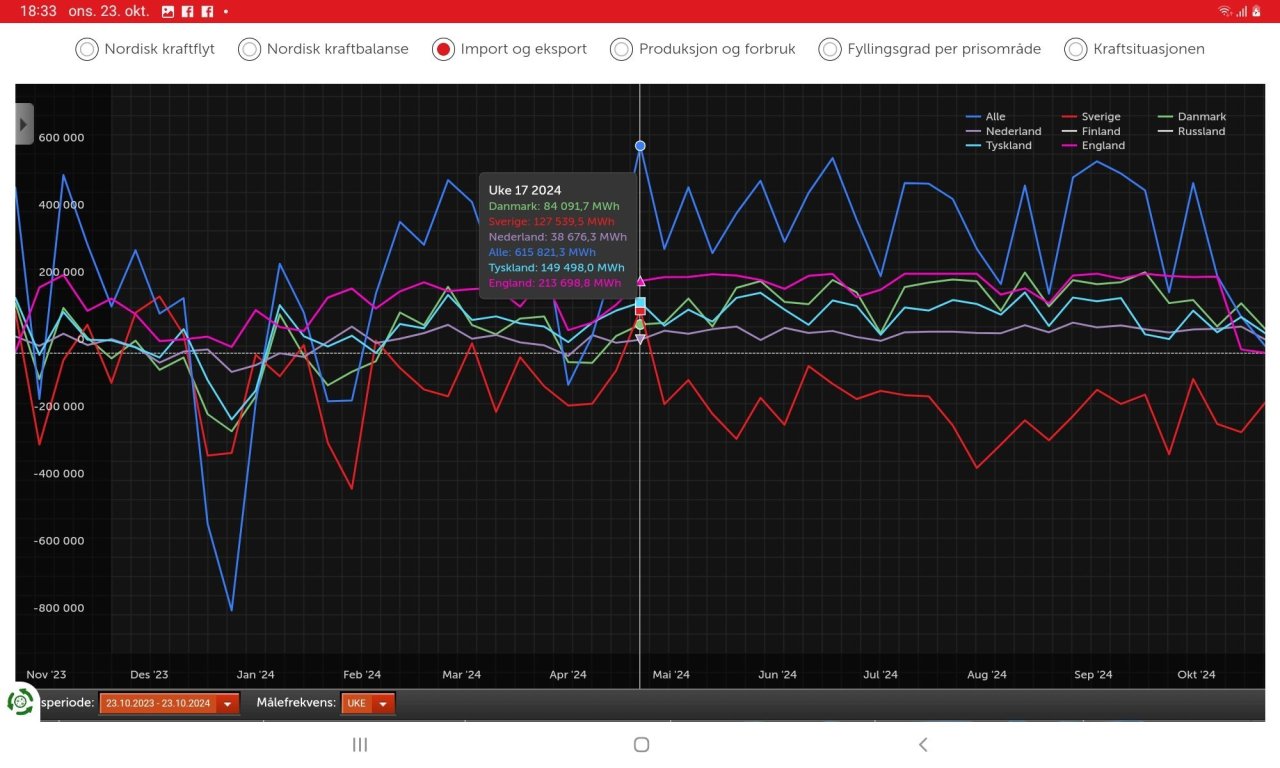Image resolution: width=1280 pixels, height=768 pixels.
Task: Select Nordisk kraftbalanse radio option
Action: 323,49
